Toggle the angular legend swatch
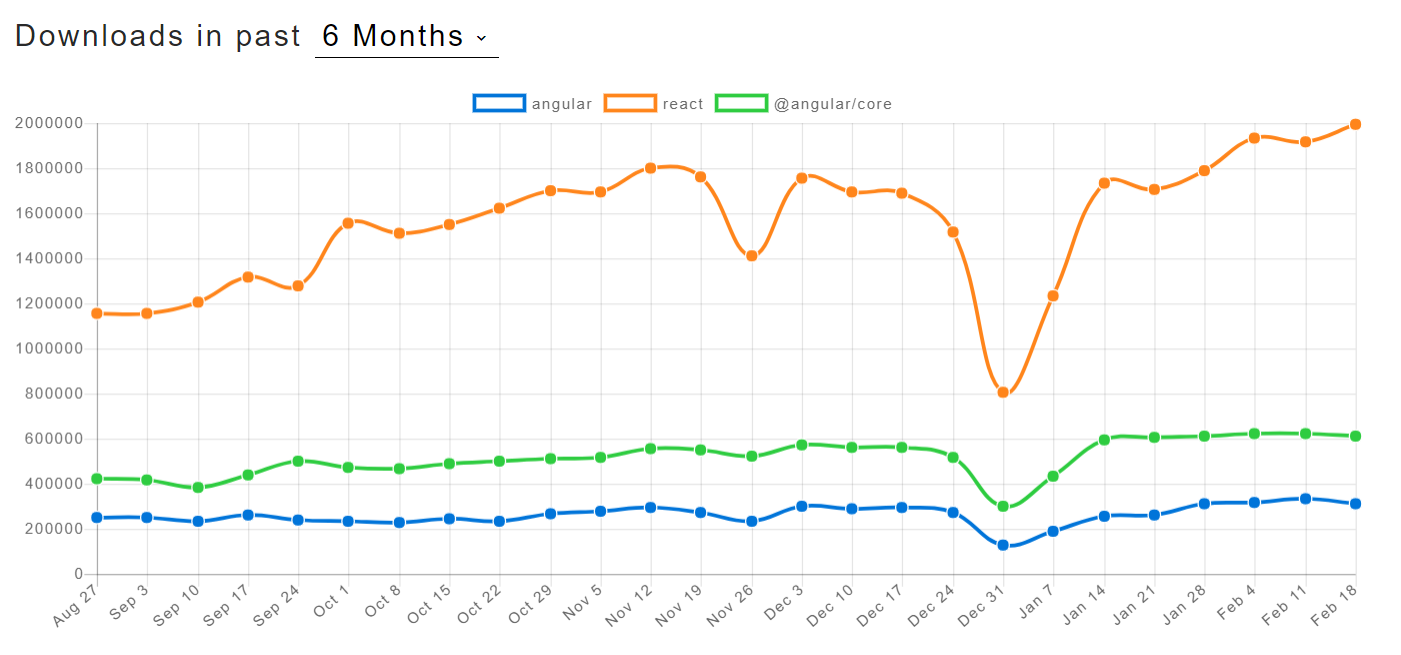The width and height of the screenshot is (1401, 655). (498, 103)
